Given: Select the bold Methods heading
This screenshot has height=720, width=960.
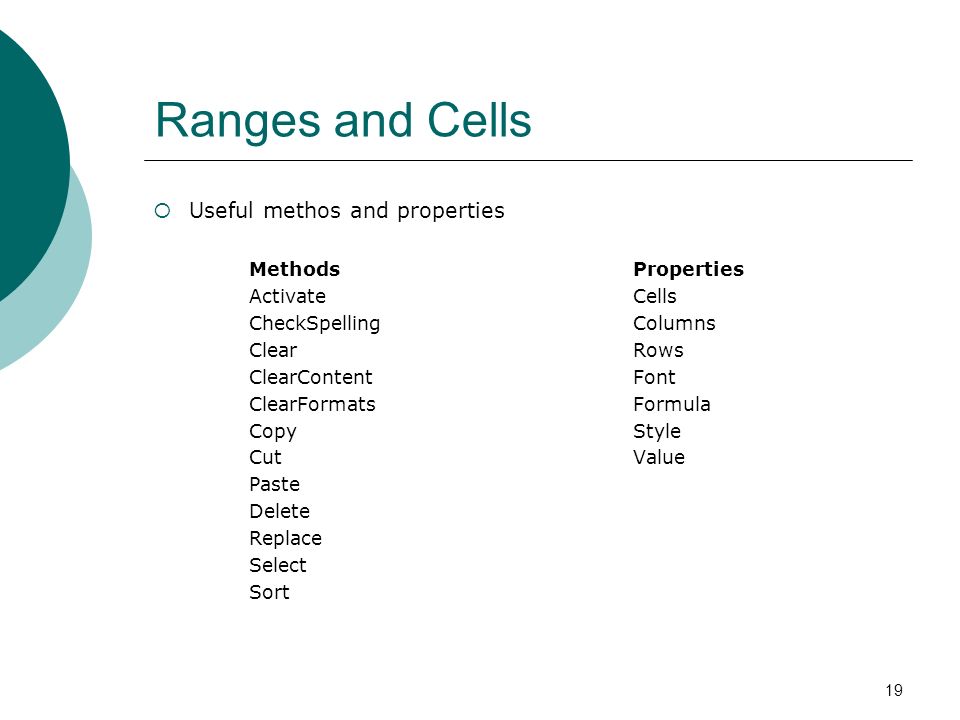Looking at the screenshot, I should [294, 269].
